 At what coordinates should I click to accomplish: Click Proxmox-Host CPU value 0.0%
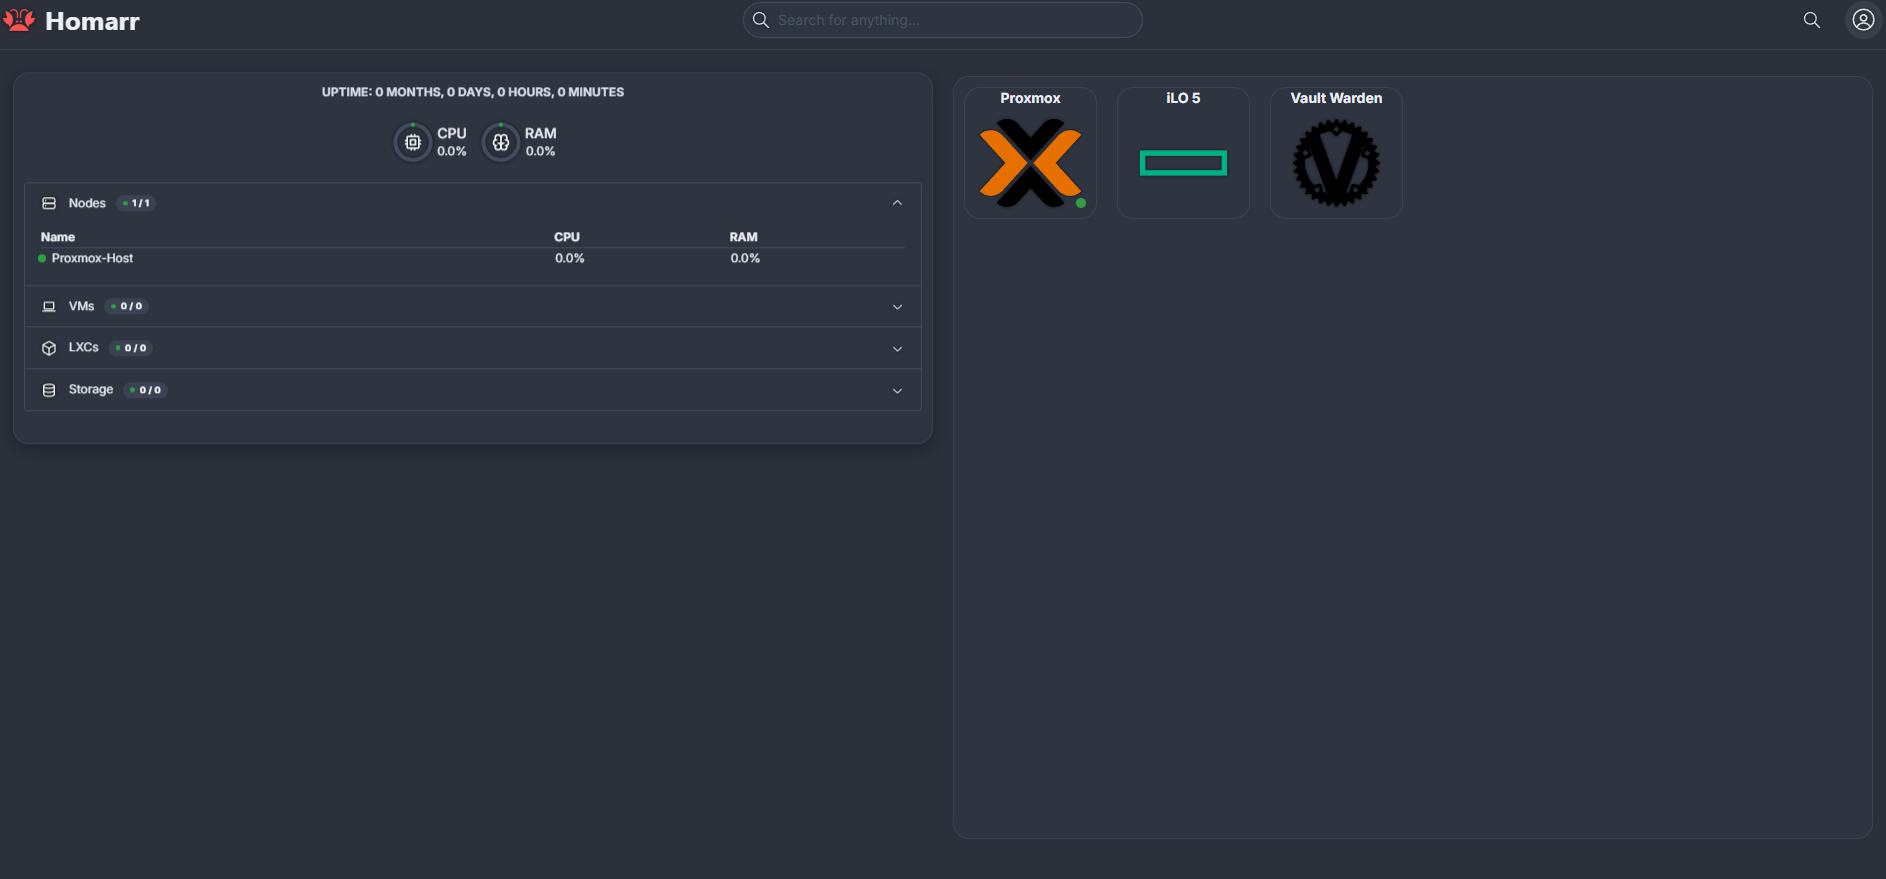point(570,258)
